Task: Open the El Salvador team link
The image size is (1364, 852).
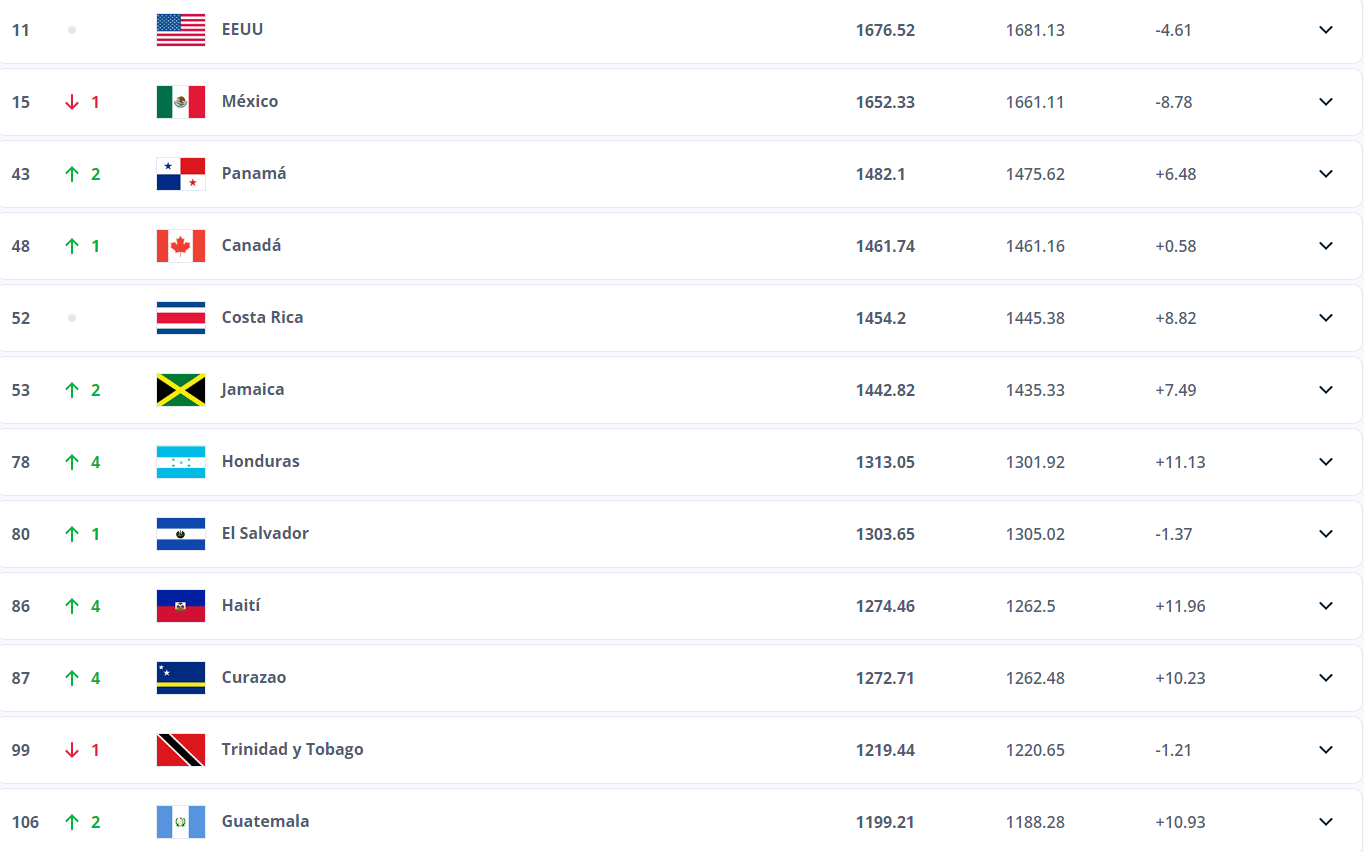Action: [265, 533]
